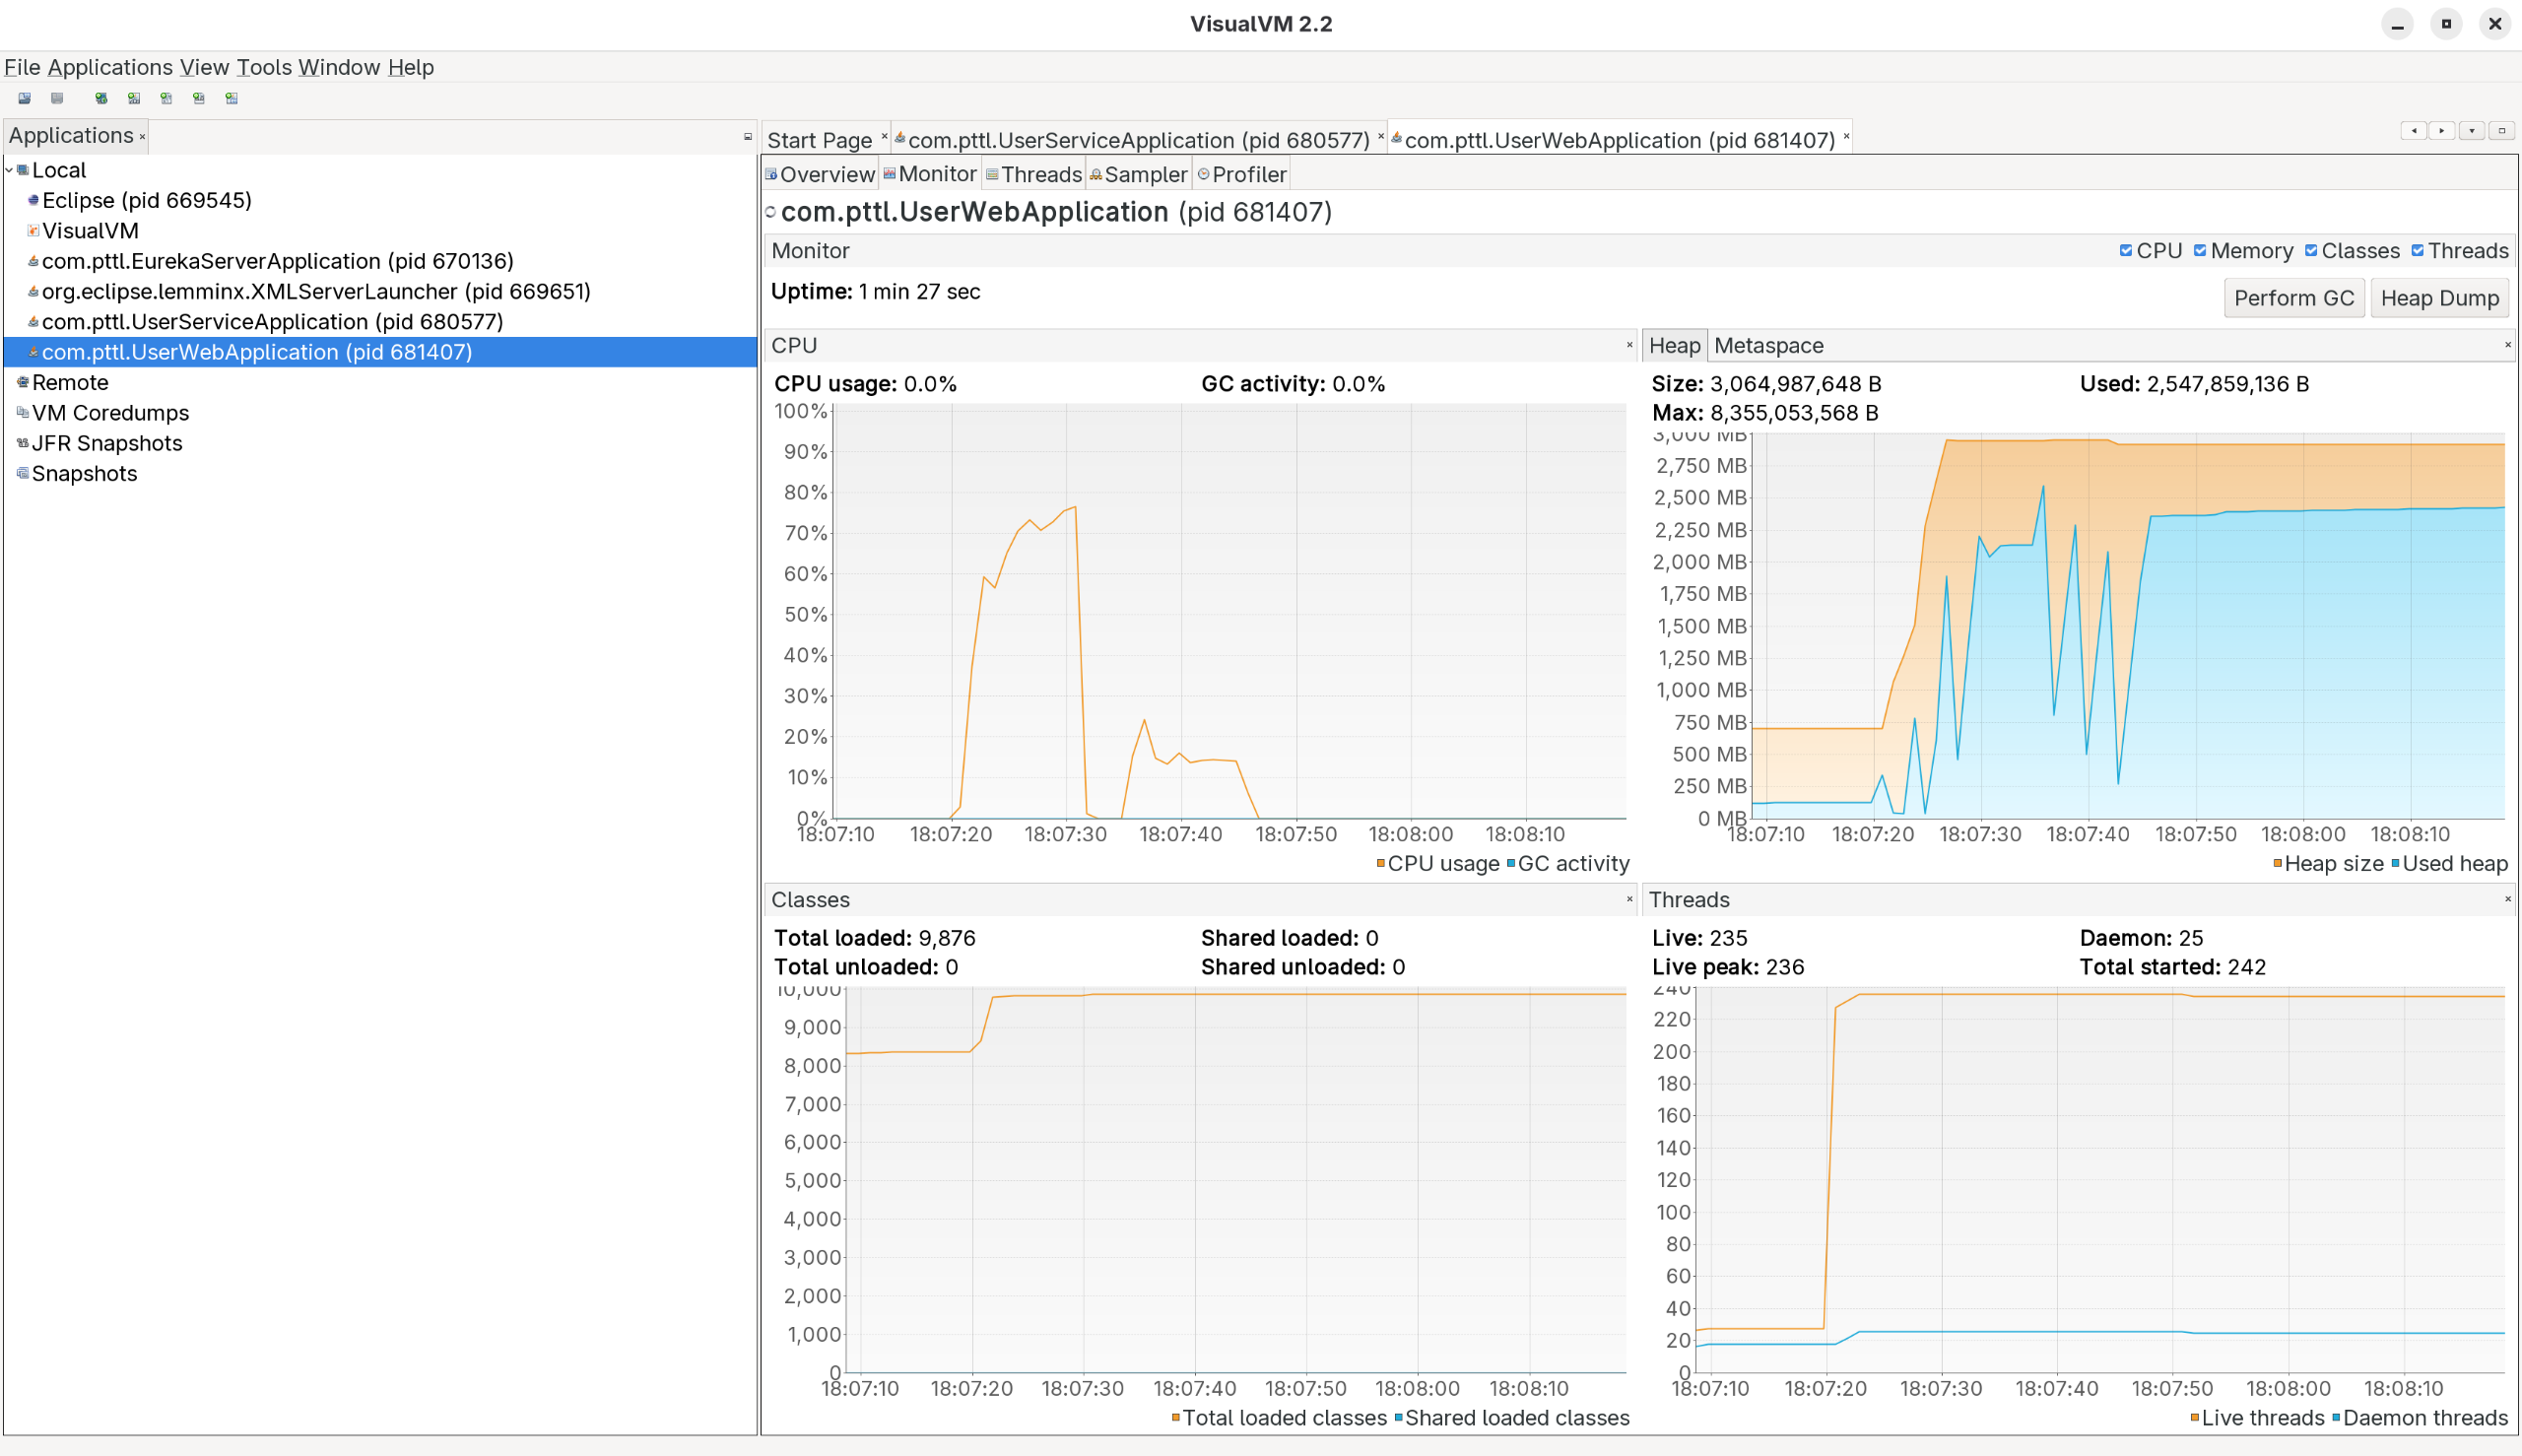Uncheck the CPU graph checkbox

tap(2125, 251)
